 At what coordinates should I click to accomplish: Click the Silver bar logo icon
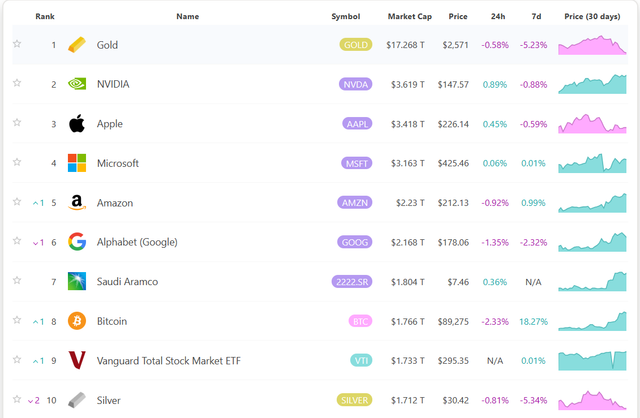77,400
